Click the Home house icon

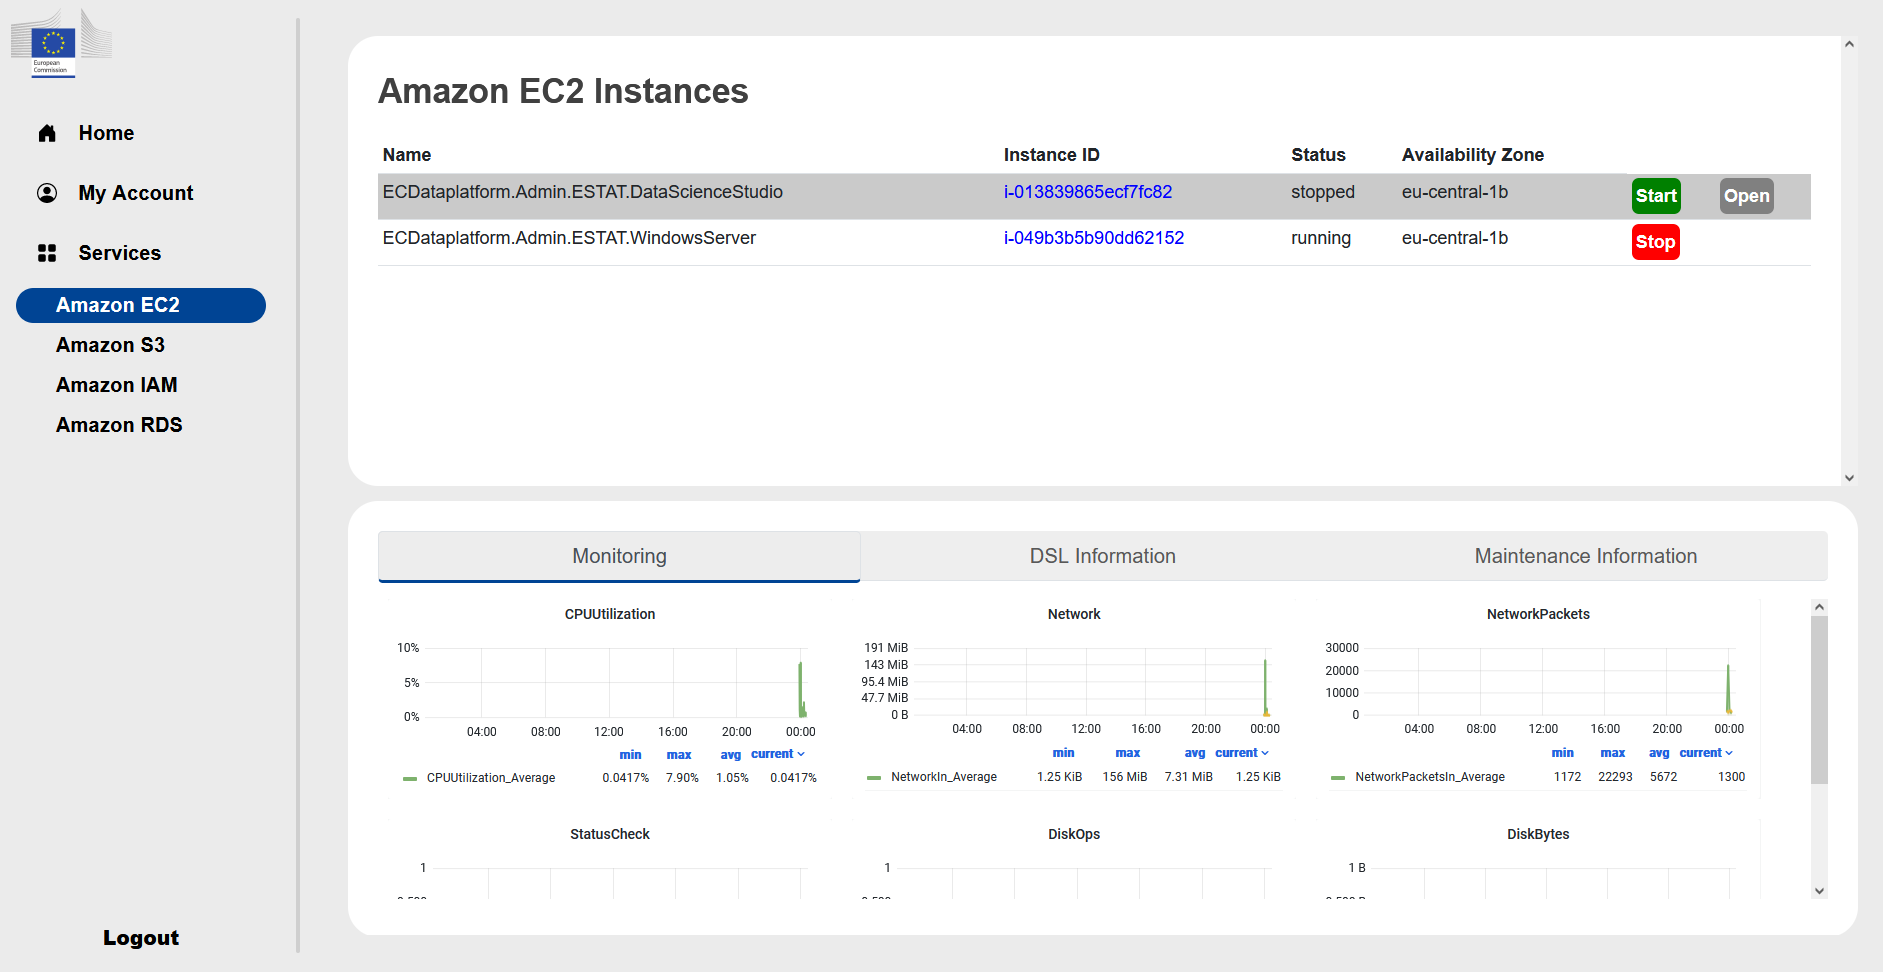point(47,133)
